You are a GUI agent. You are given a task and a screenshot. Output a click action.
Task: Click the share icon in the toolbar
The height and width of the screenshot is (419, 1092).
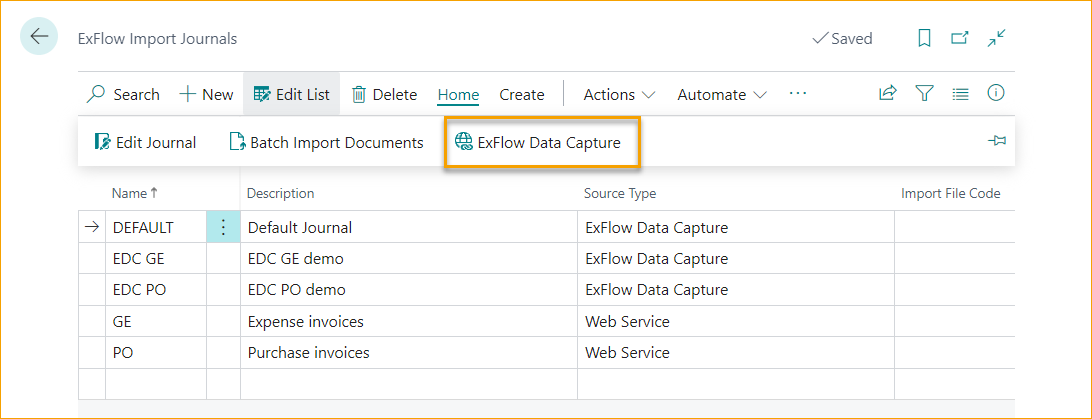pyautogui.click(x=887, y=93)
